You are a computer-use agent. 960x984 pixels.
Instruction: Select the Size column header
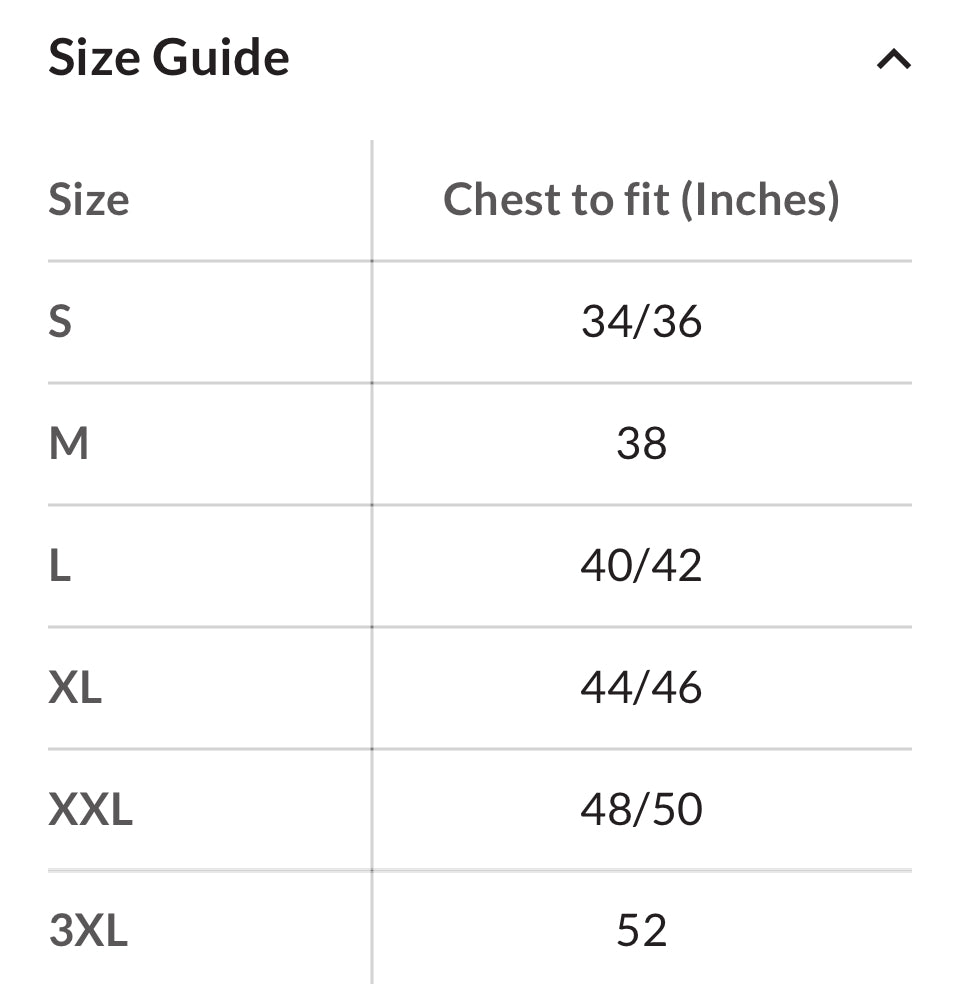coord(89,200)
